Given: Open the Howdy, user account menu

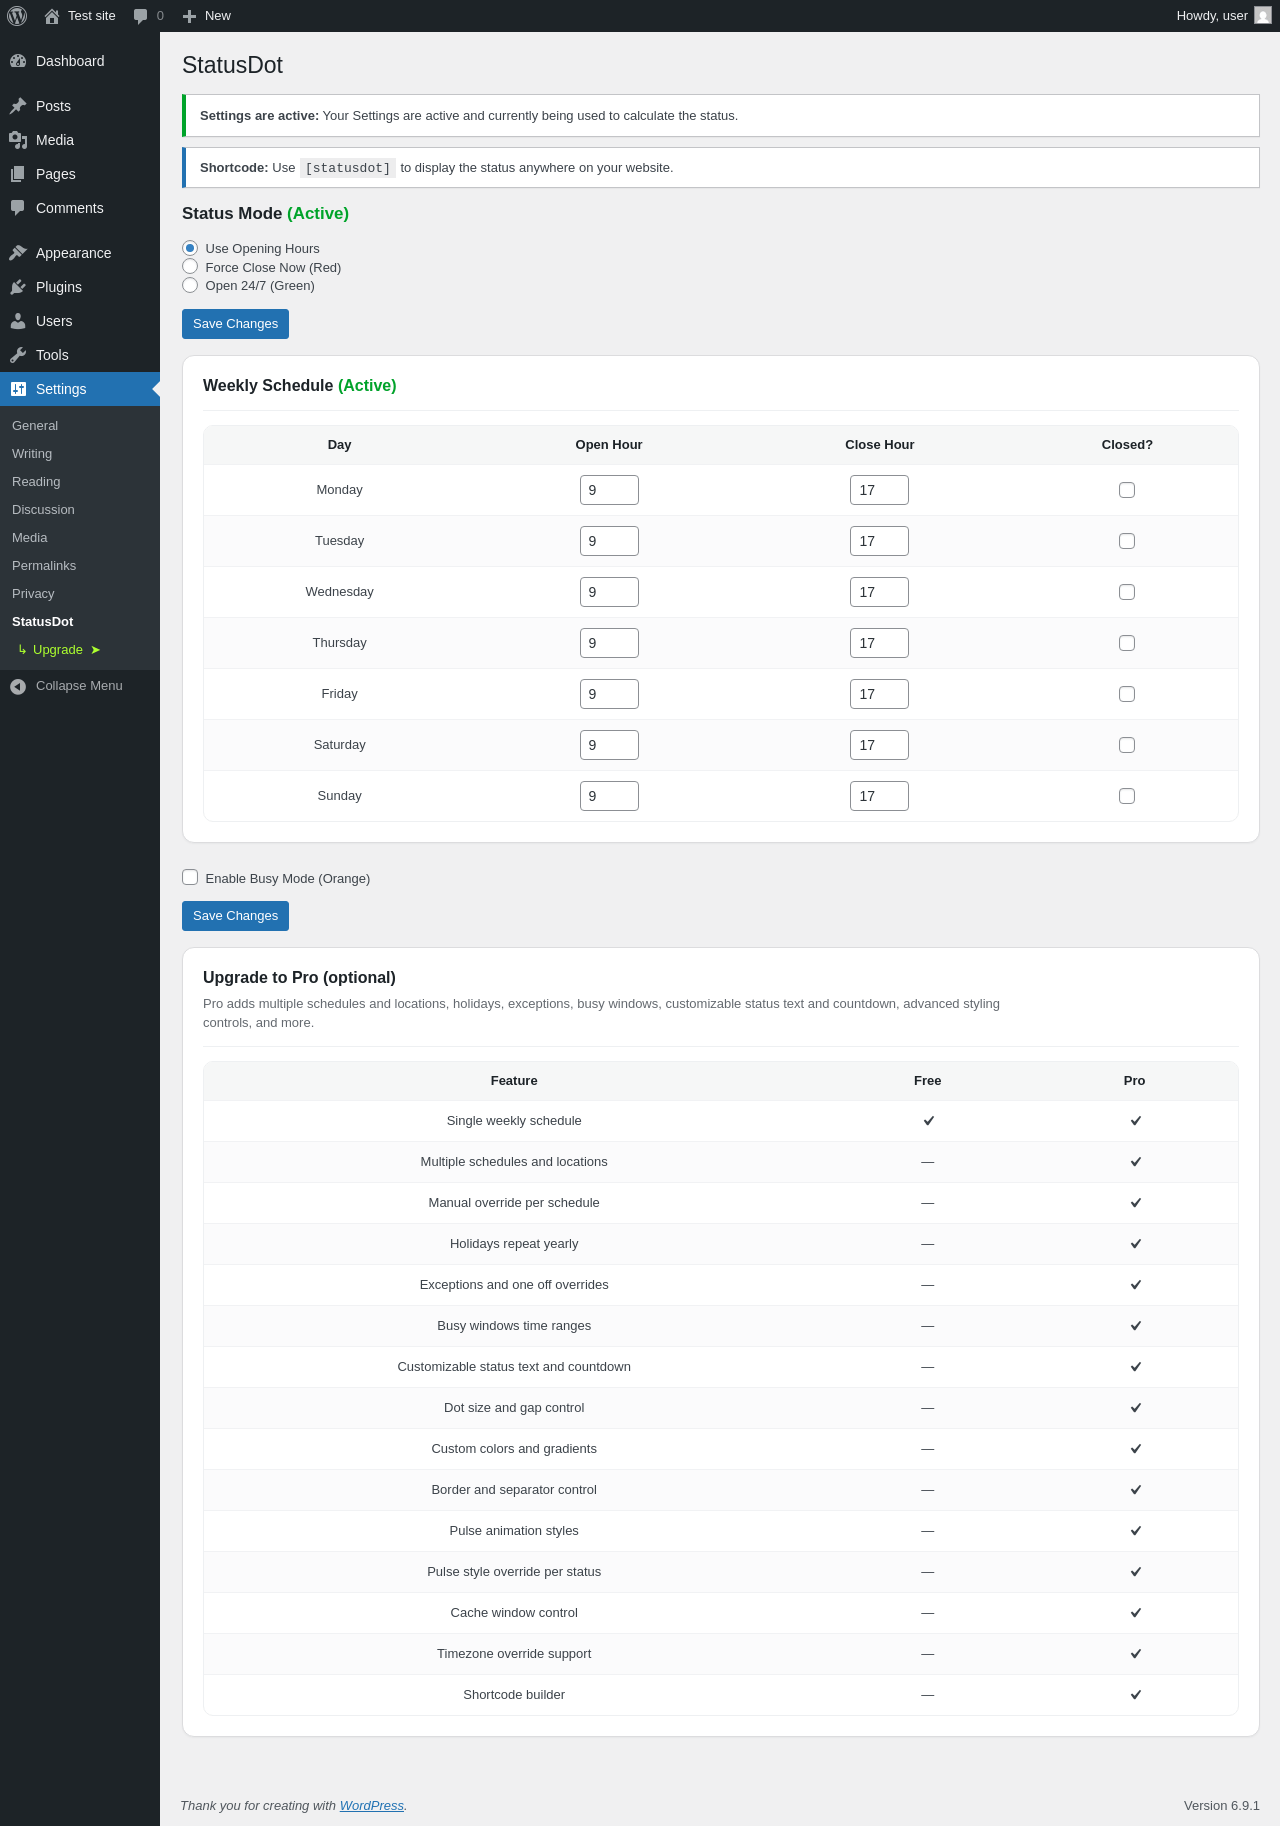Looking at the screenshot, I should pyautogui.click(x=1223, y=16).
